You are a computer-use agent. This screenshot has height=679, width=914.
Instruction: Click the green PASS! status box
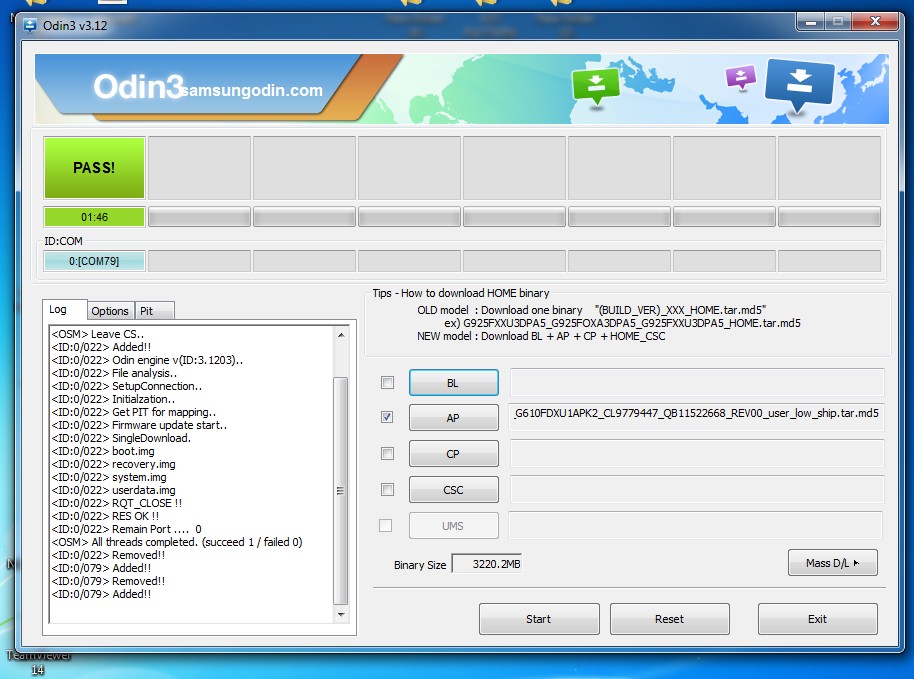[94, 168]
